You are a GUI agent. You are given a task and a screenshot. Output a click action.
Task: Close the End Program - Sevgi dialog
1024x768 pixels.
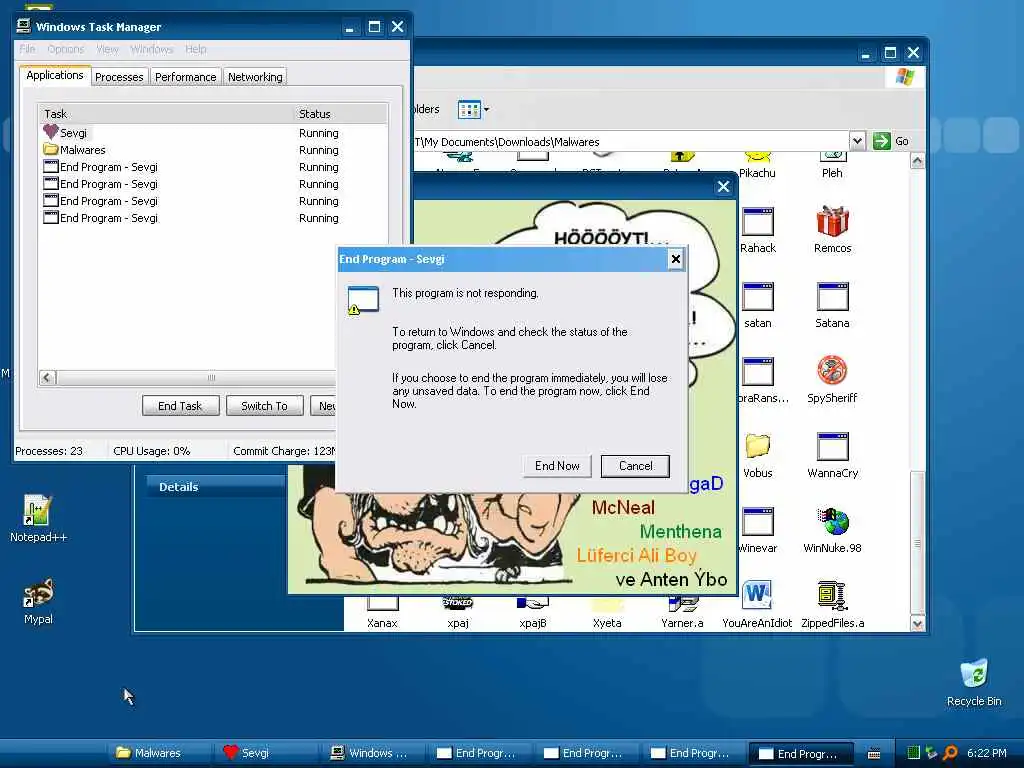click(x=675, y=259)
